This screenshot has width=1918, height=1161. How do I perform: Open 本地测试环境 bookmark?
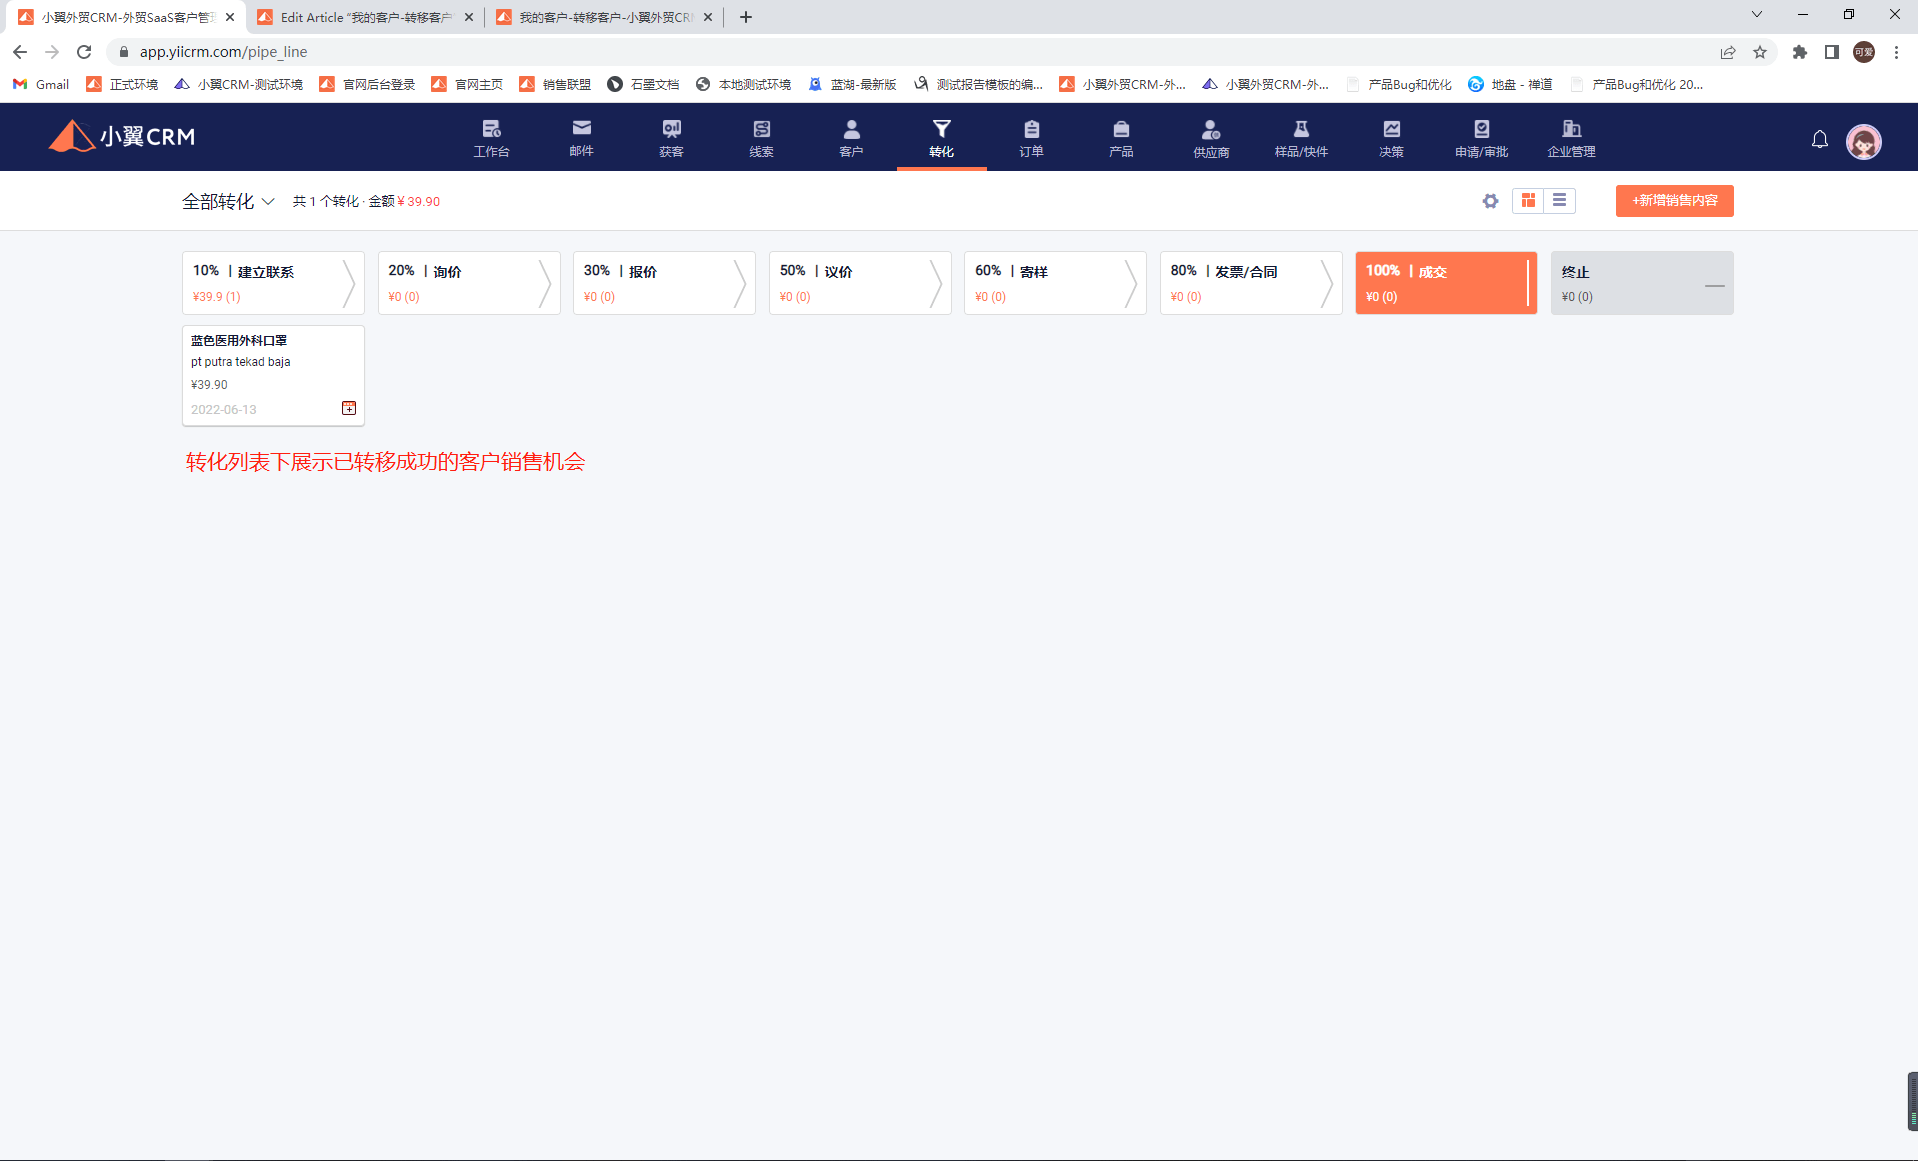743,84
